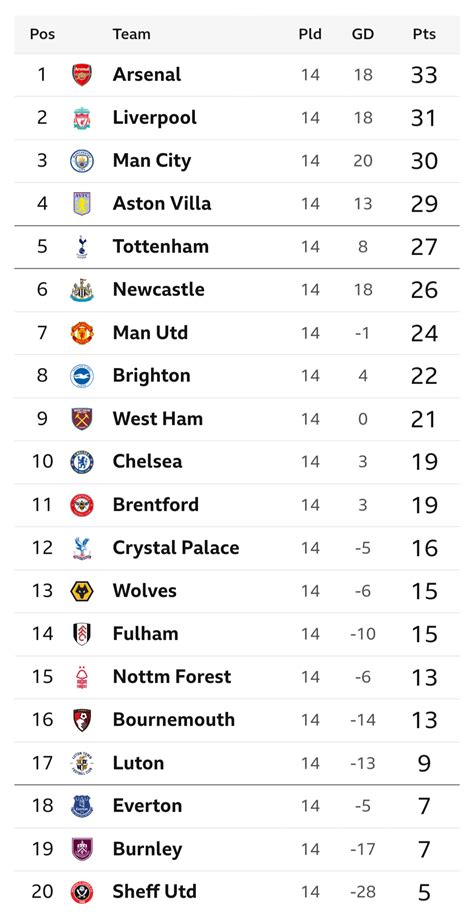Screen dimensions: 474x921
Task: Select the Man City badge icon
Action: point(82,161)
